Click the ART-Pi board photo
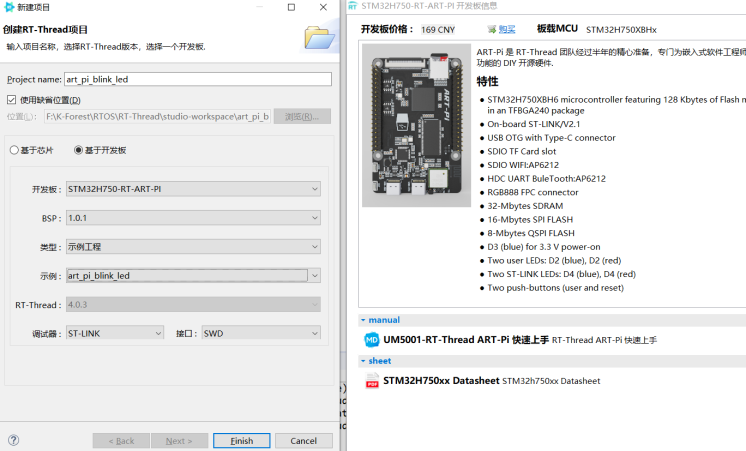This screenshot has width=746, height=451. point(416,125)
